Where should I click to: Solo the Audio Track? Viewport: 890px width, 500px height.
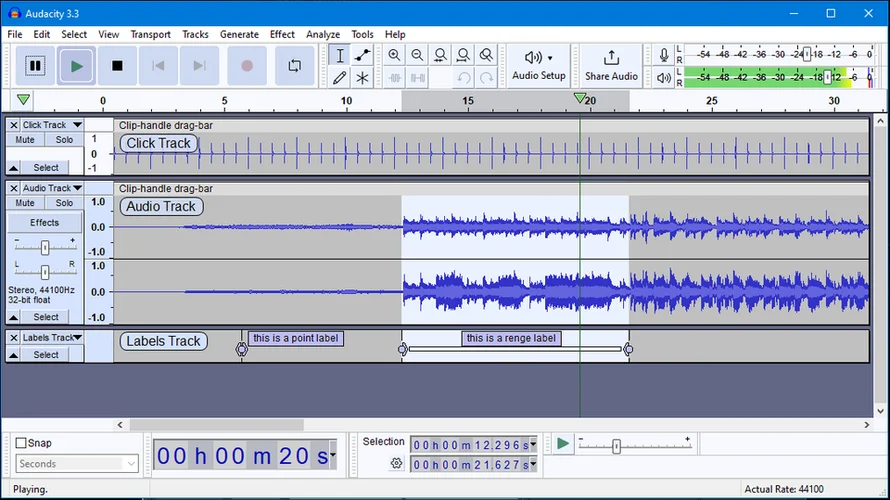tap(64, 203)
